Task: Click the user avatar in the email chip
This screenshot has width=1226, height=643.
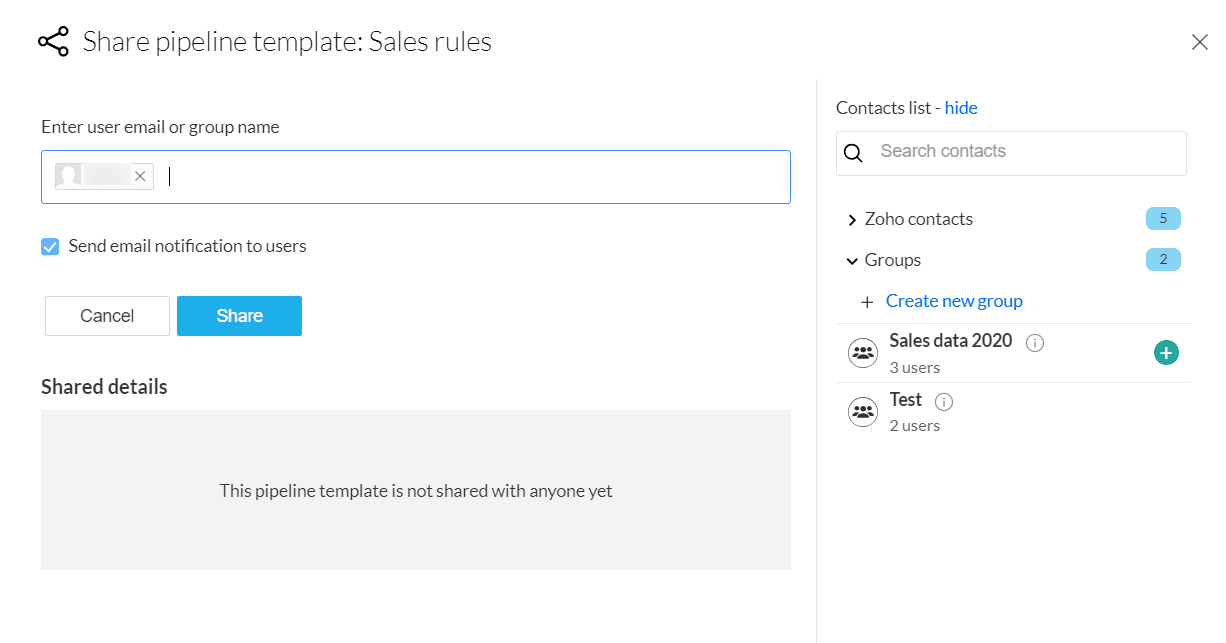Action: point(69,176)
